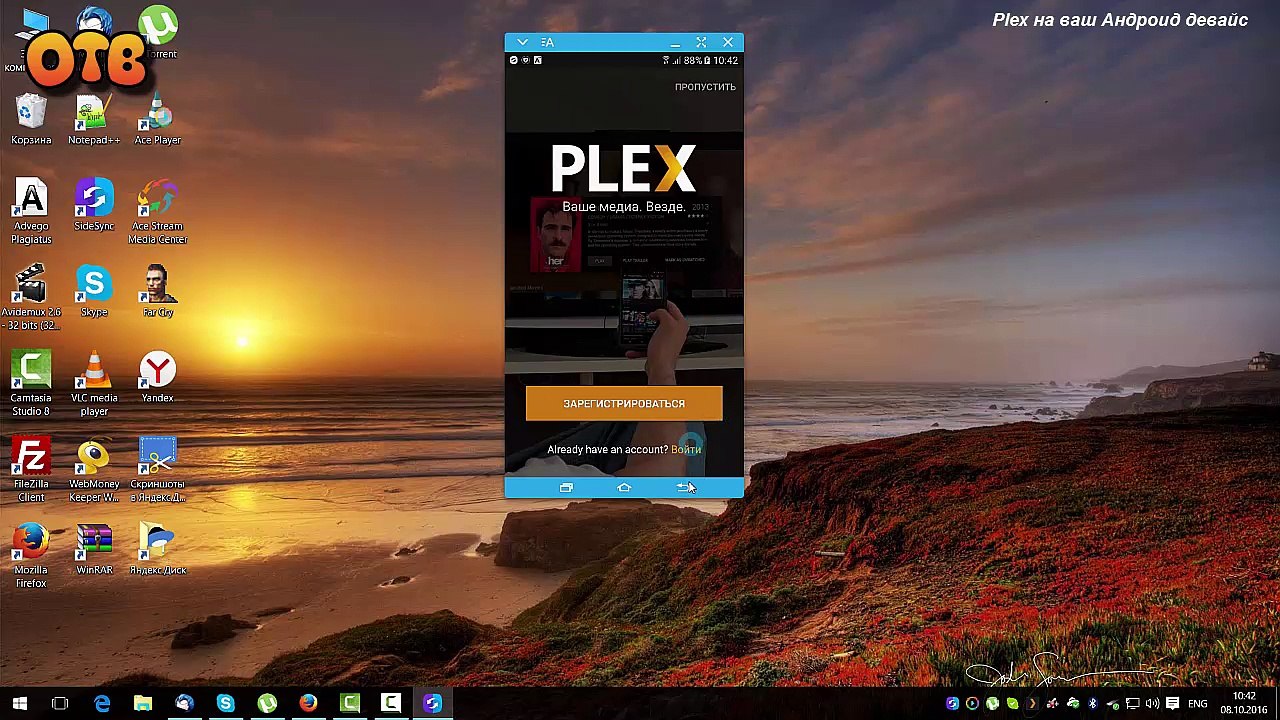Viewport: 1280px width, 720px height.
Task: Tap the Android home button
Action: [624, 487]
